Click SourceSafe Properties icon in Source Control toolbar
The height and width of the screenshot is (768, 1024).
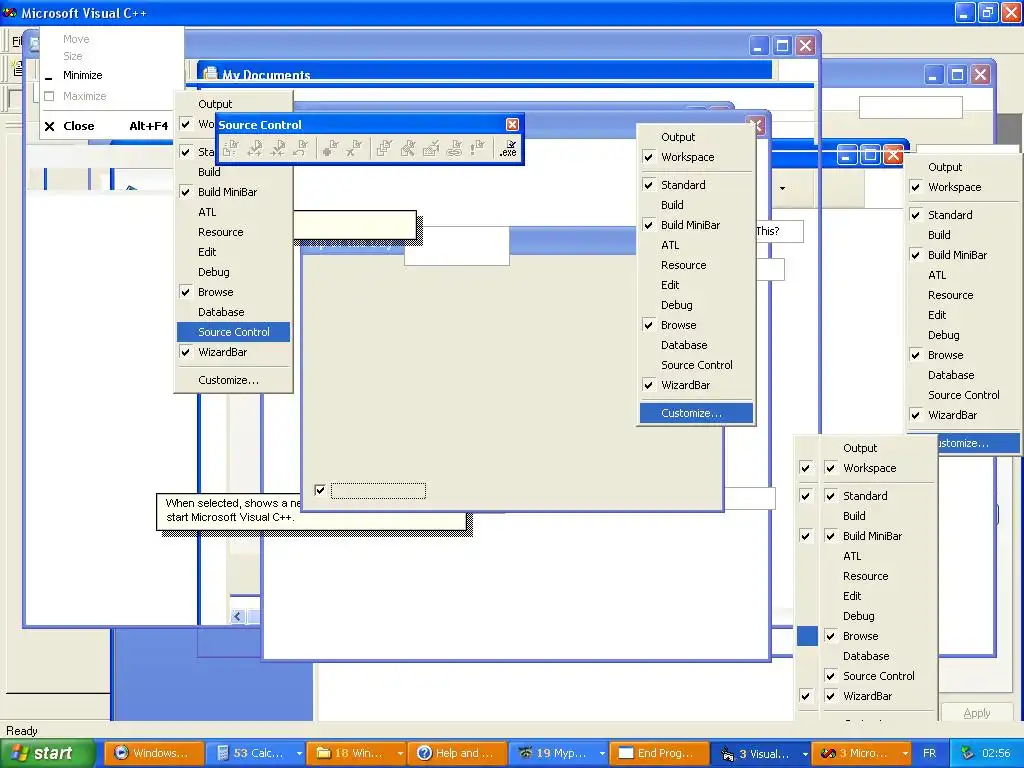(430, 148)
